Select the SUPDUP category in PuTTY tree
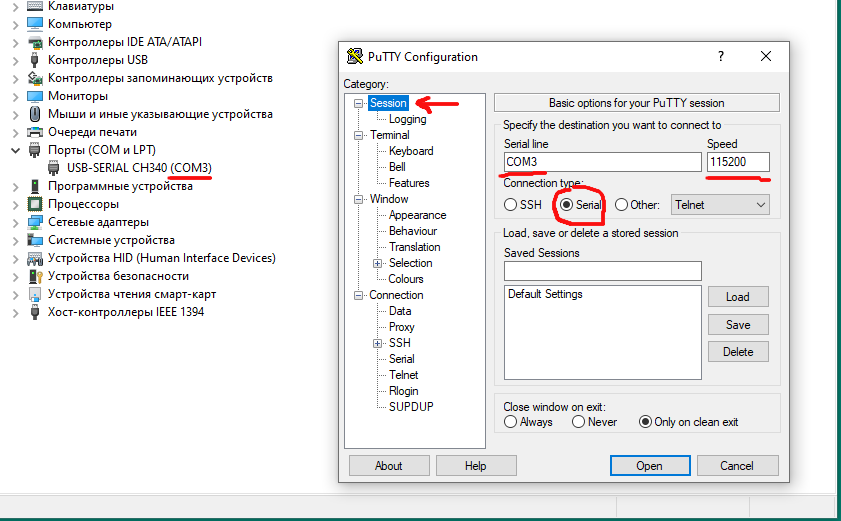Screen dimensions: 841x521 (x=411, y=407)
